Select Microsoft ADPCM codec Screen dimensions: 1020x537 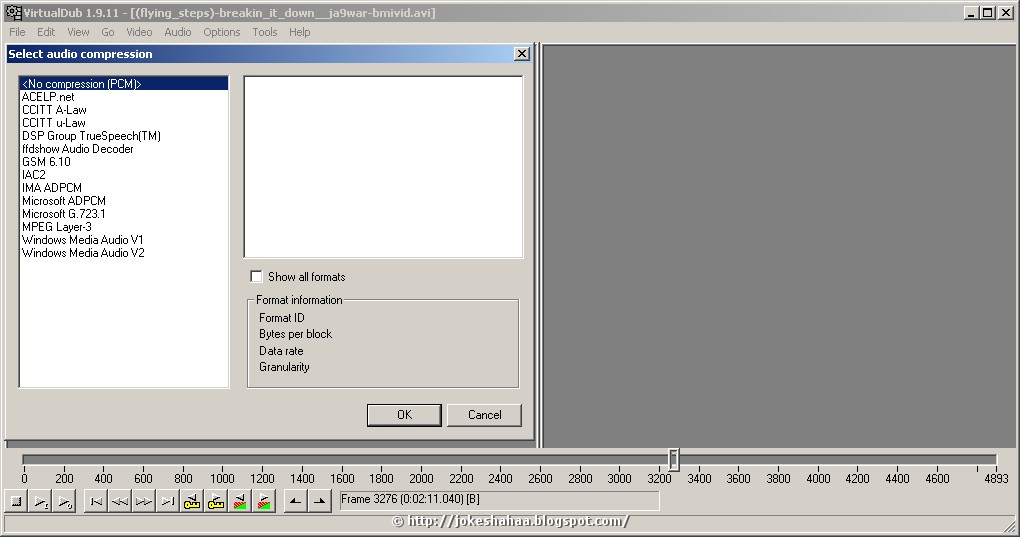pos(124,201)
